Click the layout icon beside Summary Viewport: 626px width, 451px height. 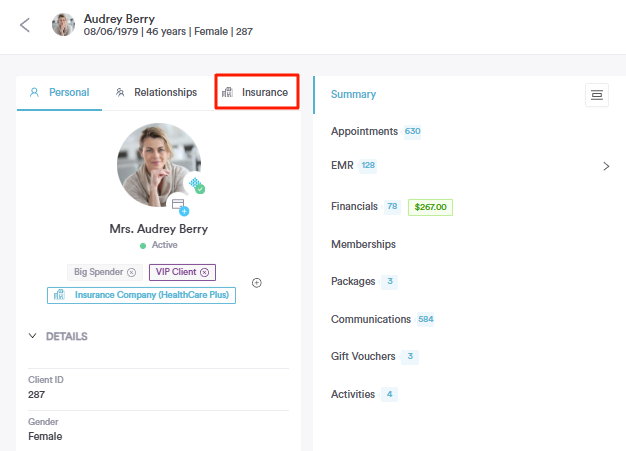click(597, 94)
